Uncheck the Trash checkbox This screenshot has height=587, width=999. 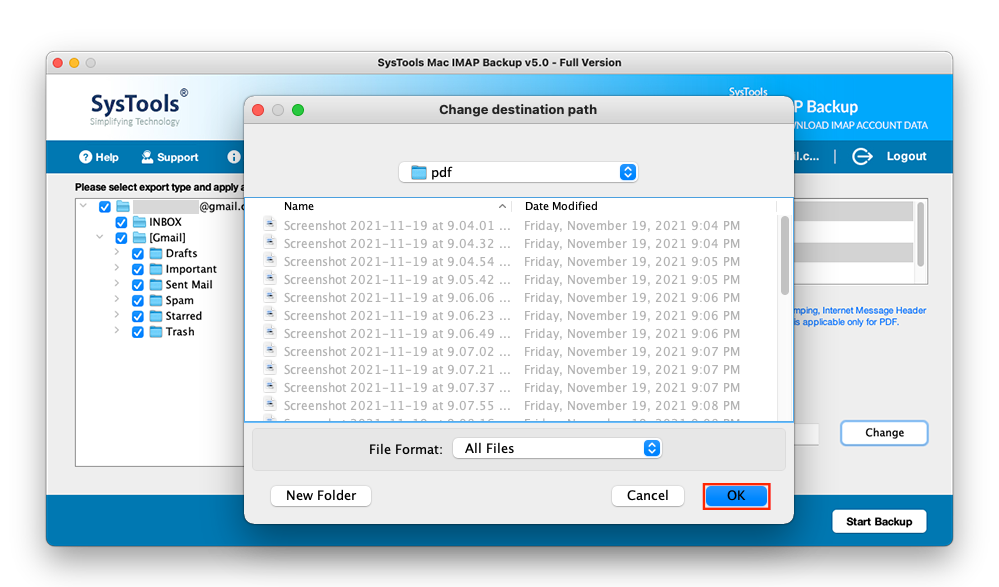[x=138, y=332]
